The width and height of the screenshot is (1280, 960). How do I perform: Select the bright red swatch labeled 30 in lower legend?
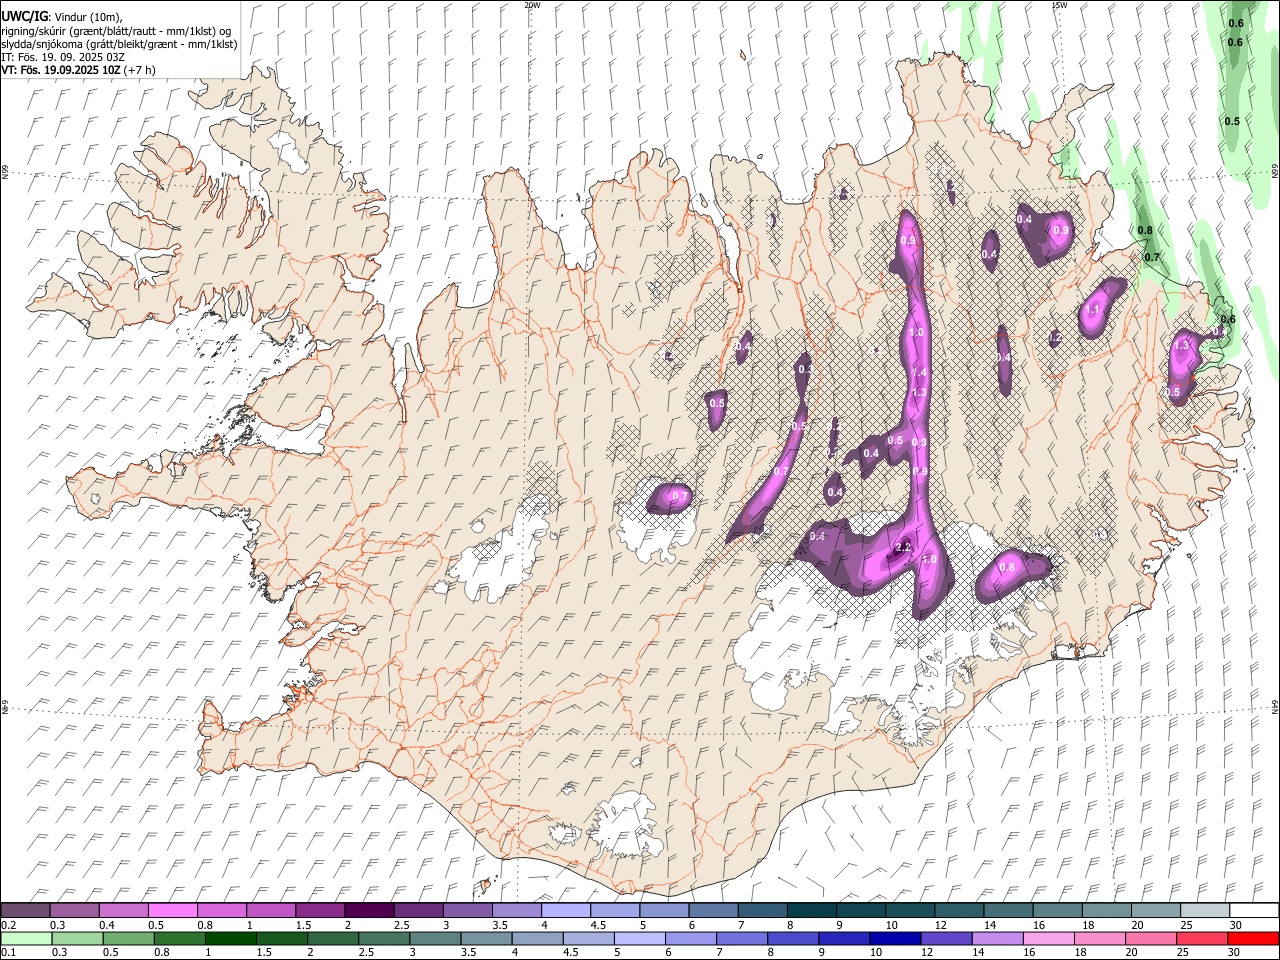tap(1252, 938)
